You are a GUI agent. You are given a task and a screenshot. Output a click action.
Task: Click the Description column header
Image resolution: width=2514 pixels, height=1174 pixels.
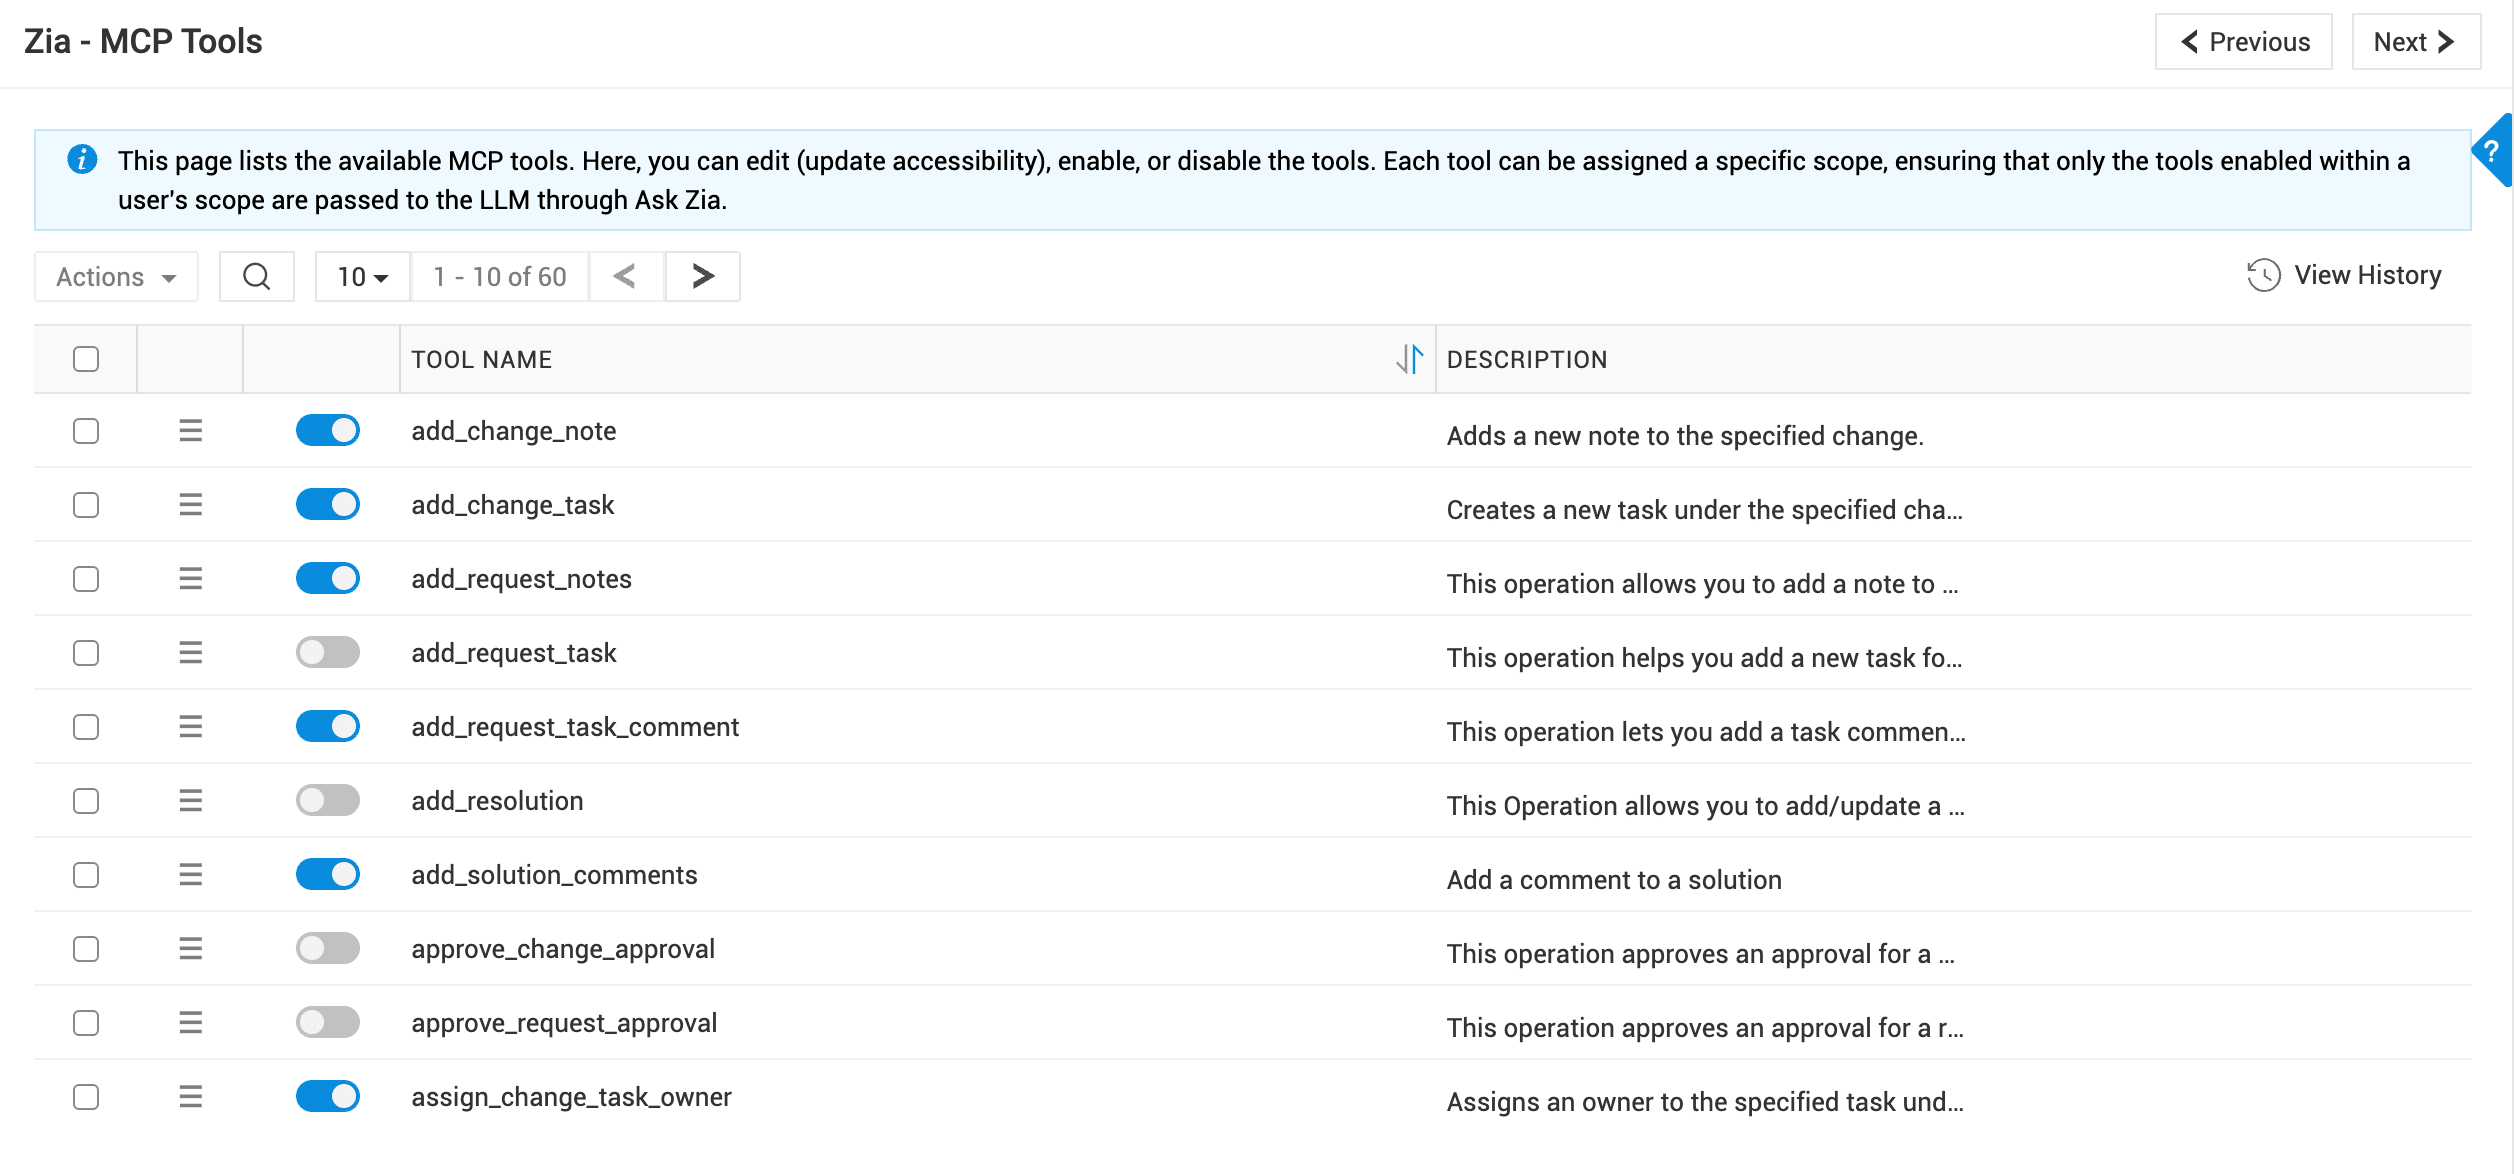(1527, 359)
